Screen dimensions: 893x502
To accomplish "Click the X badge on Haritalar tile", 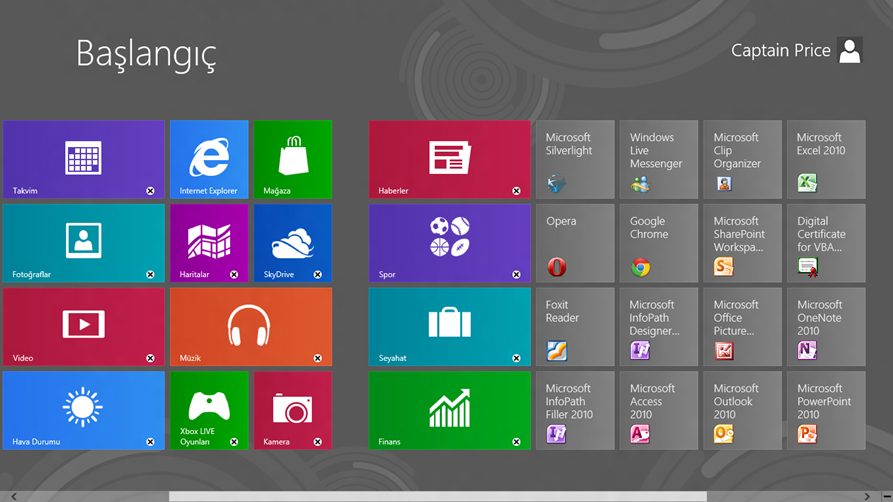I will 234,275.
